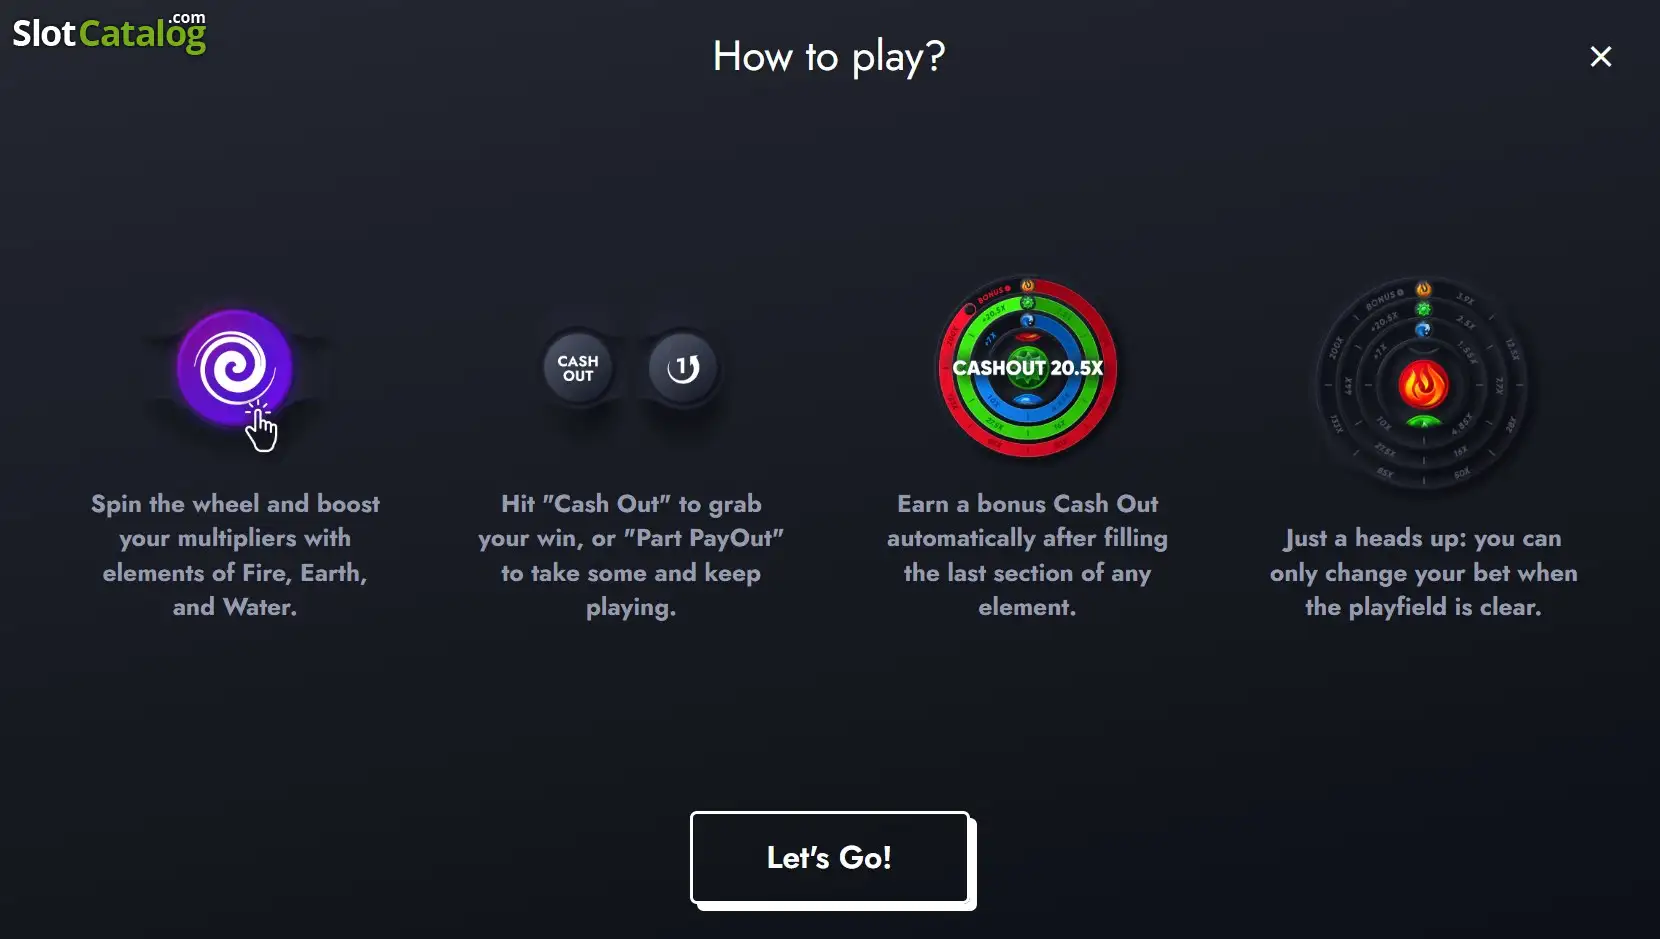
Task: Click the Earn a bonus Cash Out text
Action: (x=1027, y=555)
